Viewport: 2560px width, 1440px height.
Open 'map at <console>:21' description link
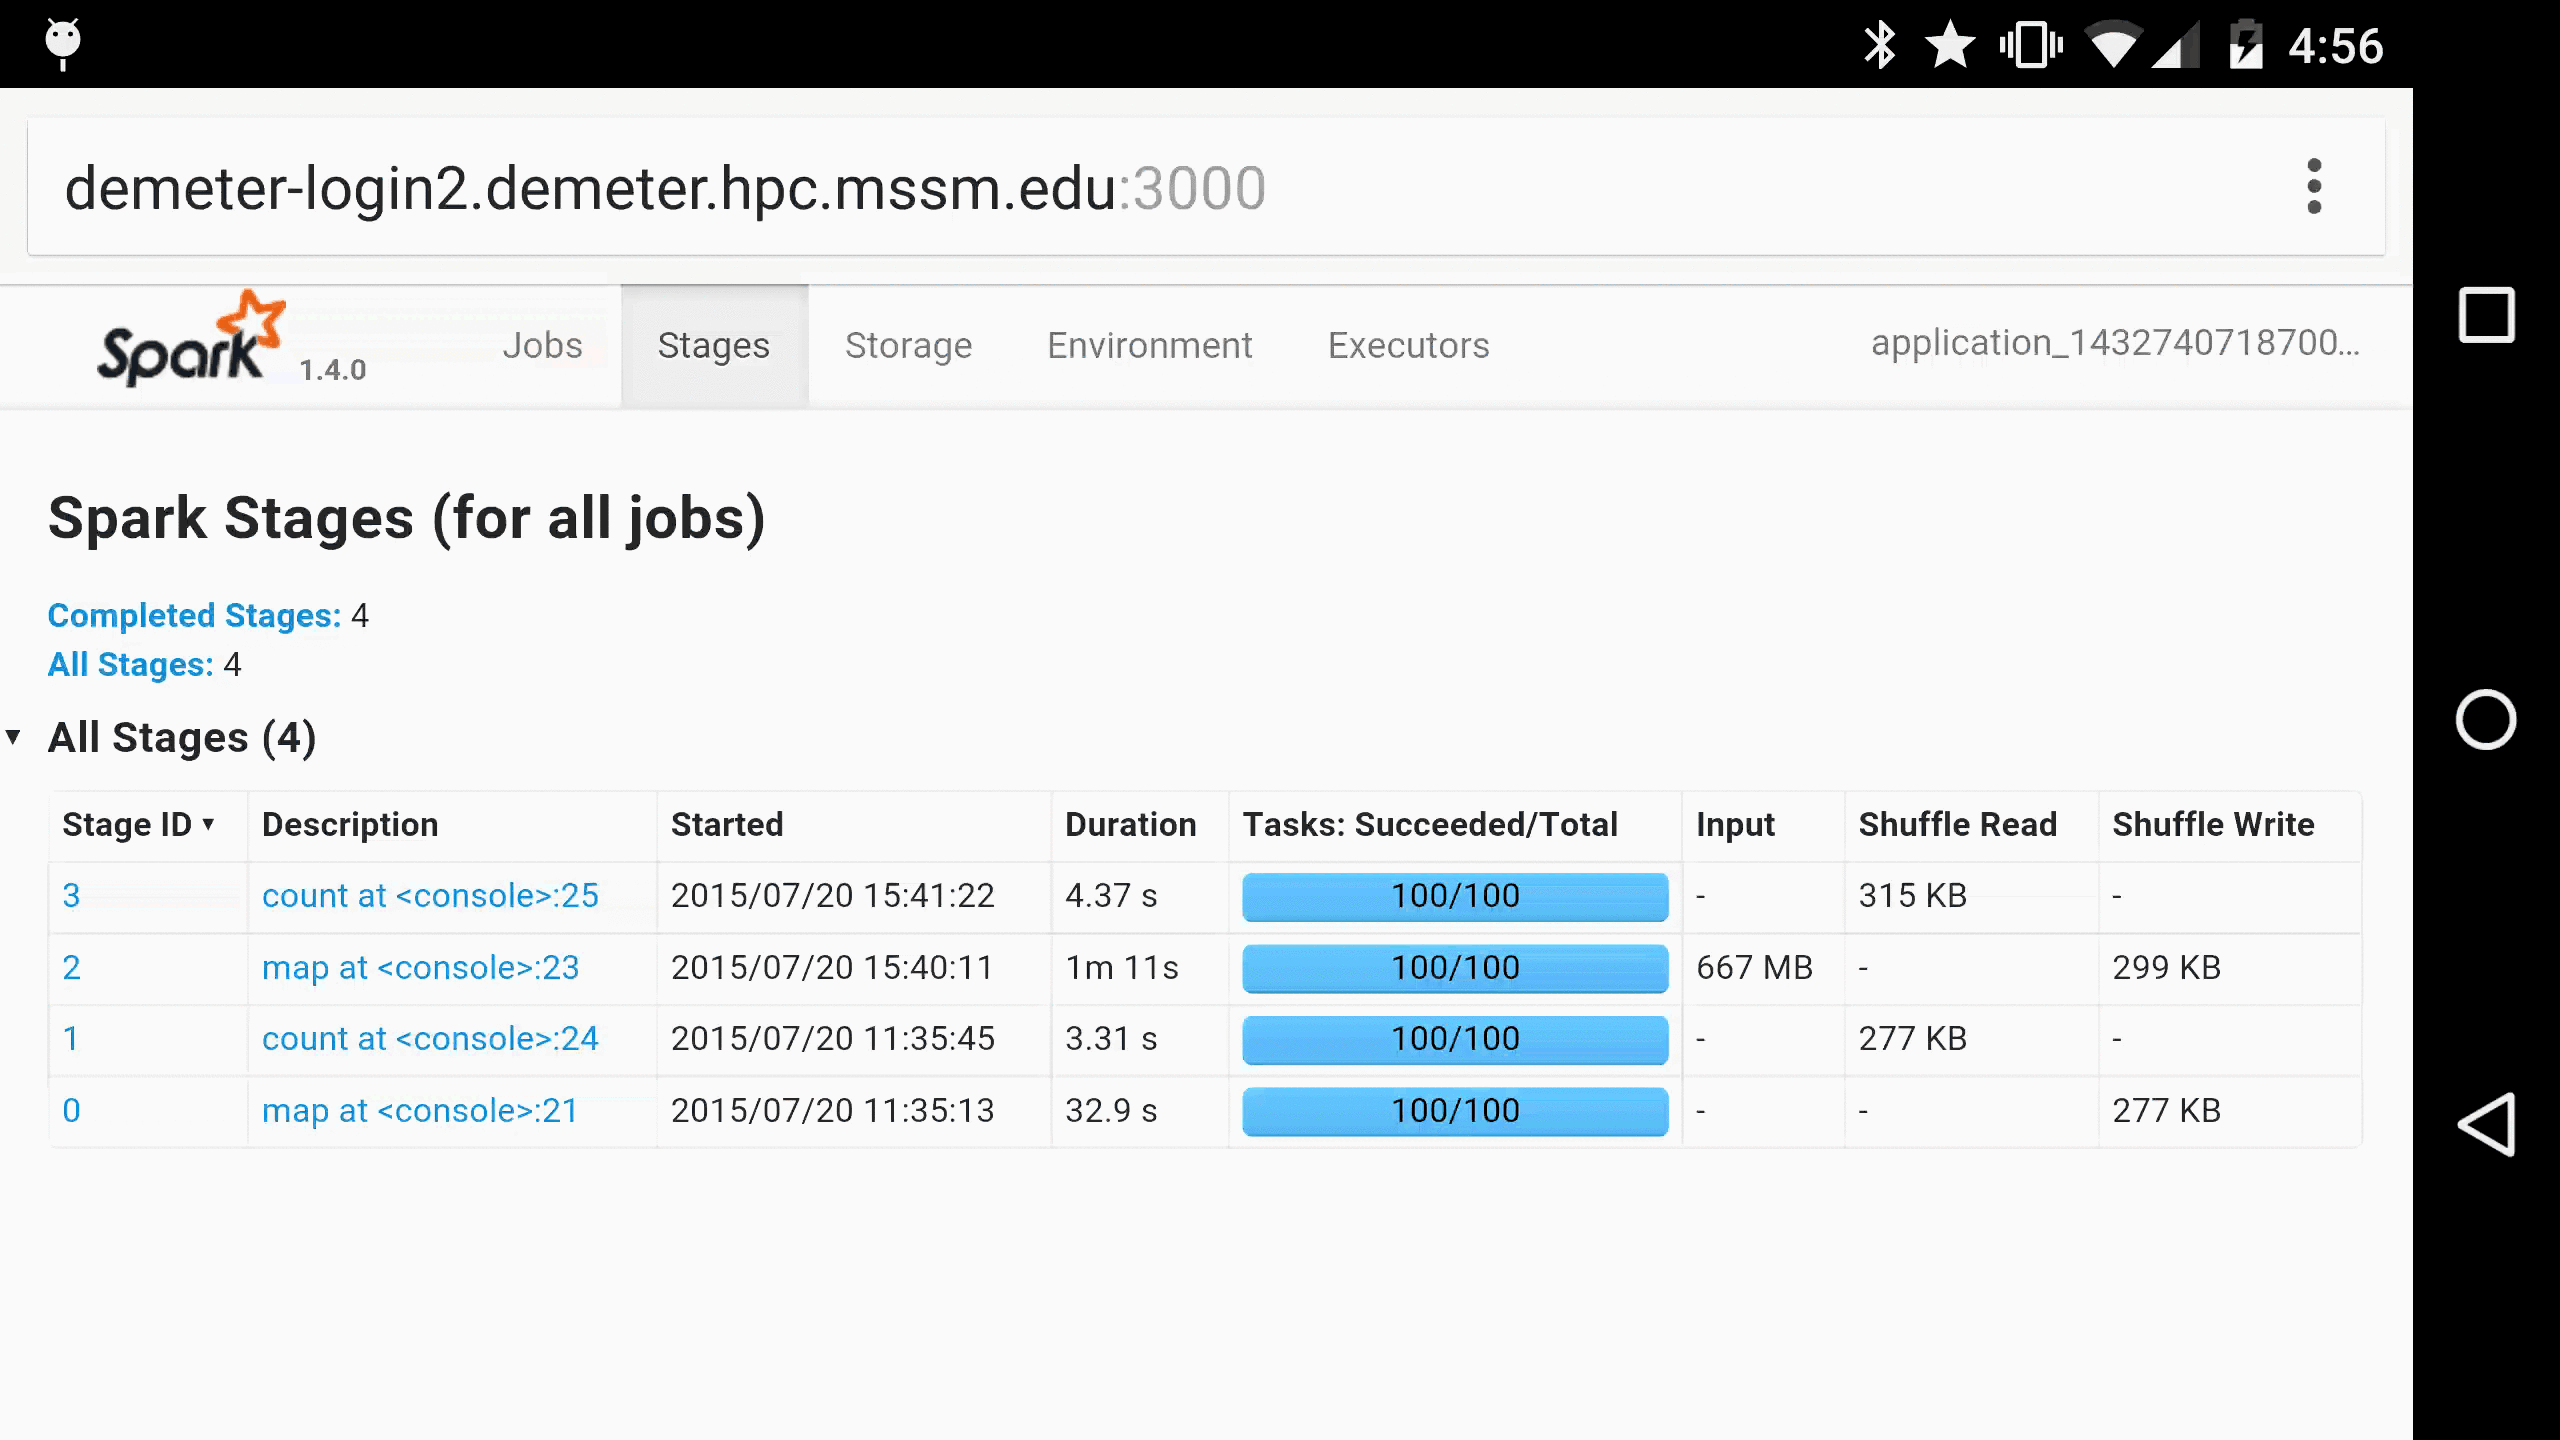[420, 1111]
